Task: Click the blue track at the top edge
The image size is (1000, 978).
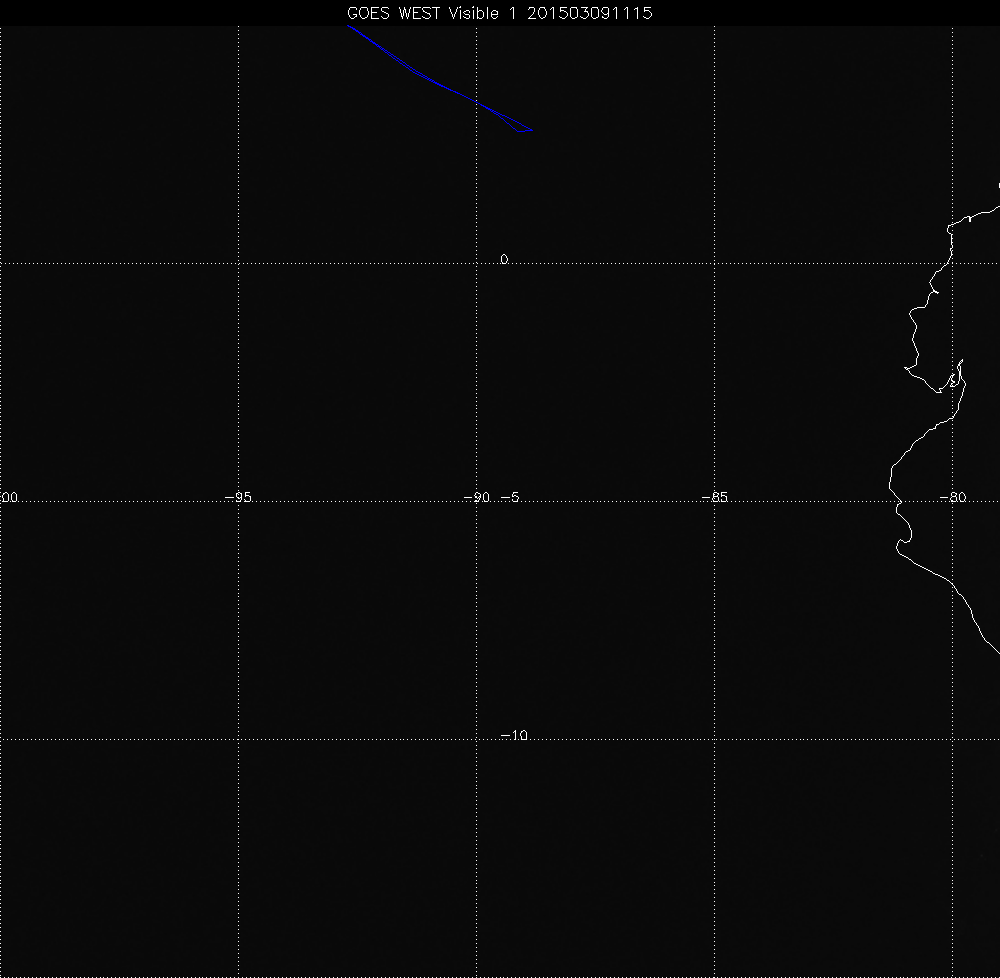Action: coord(349,27)
